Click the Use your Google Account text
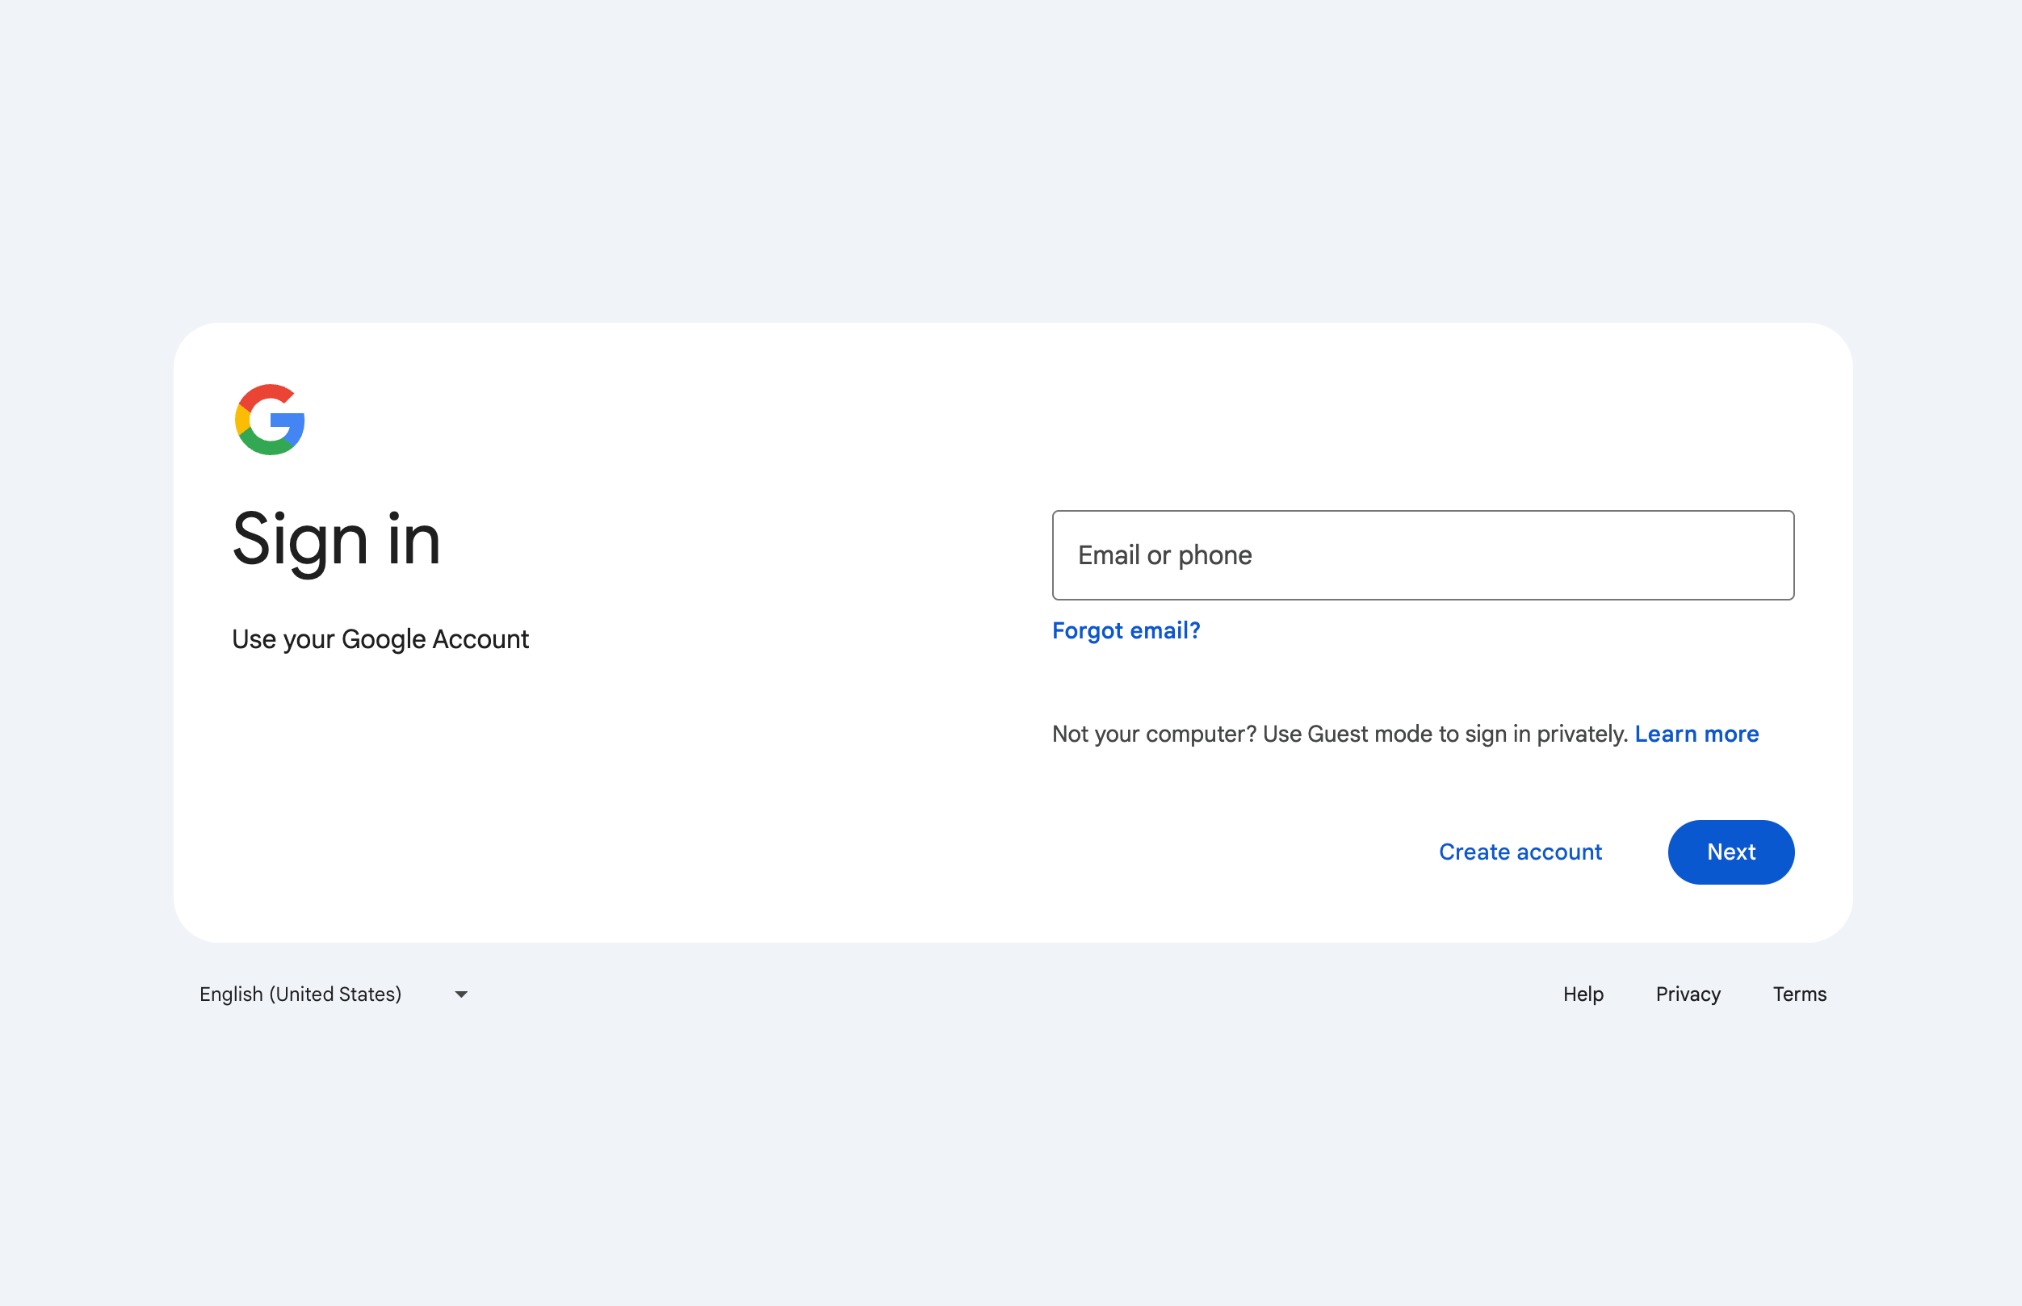This screenshot has height=1306, width=2022. tap(380, 638)
